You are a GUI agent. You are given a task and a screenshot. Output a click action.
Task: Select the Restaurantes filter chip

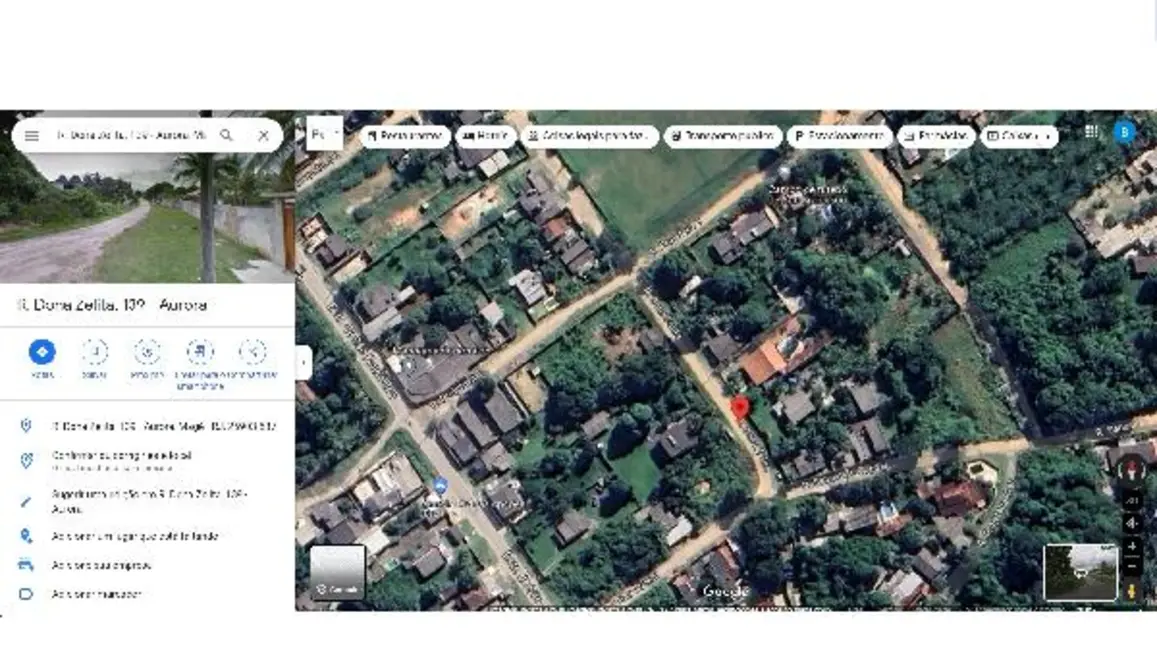405,135
